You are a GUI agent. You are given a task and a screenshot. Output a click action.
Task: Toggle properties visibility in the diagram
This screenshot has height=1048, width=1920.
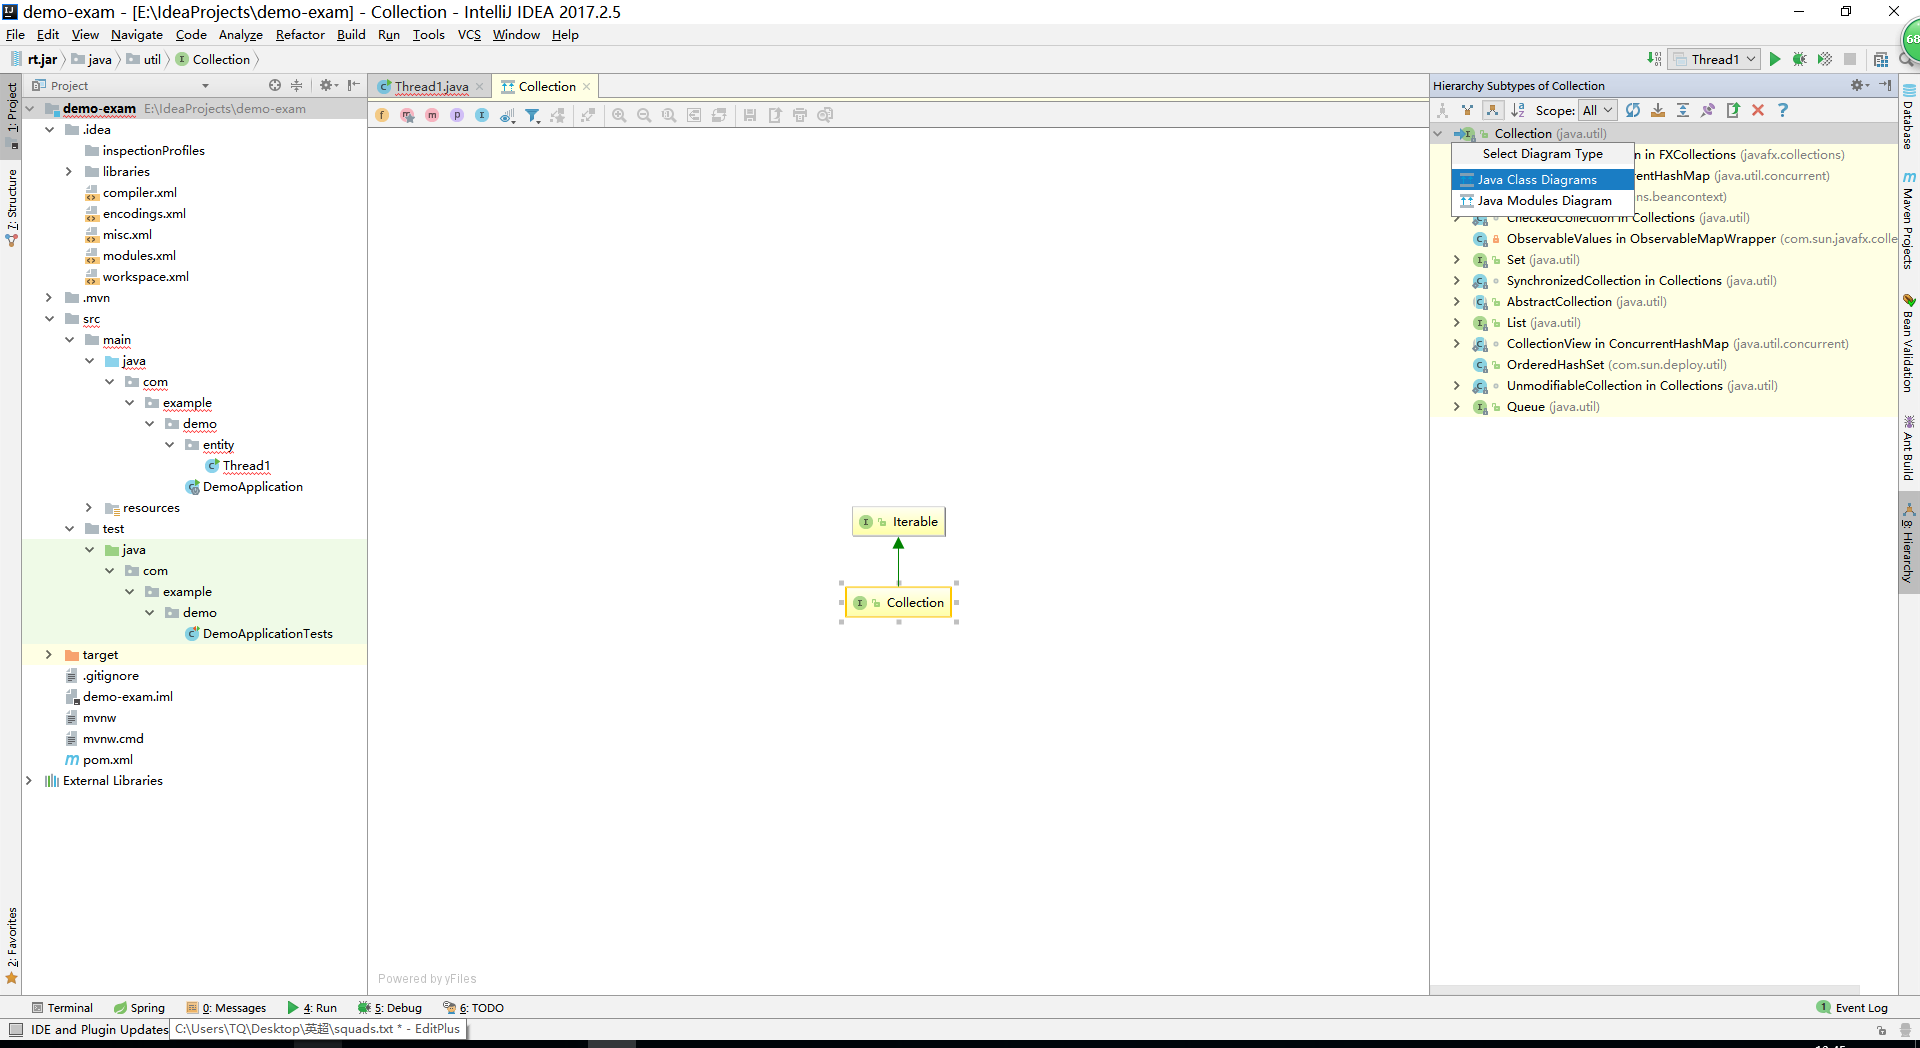tap(457, 115)
